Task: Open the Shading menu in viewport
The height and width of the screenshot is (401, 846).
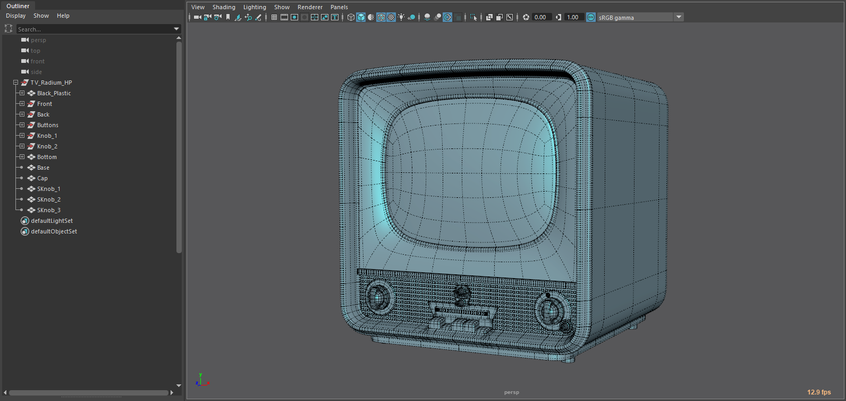Action: click(223, 7)
